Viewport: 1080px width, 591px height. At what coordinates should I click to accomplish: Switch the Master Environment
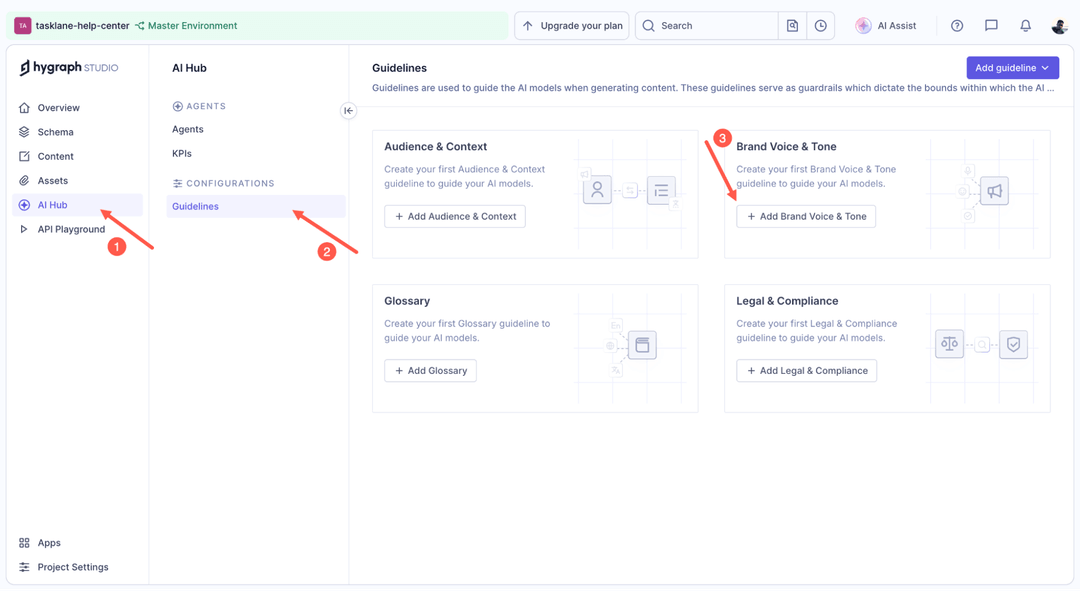tap(186, 25)
